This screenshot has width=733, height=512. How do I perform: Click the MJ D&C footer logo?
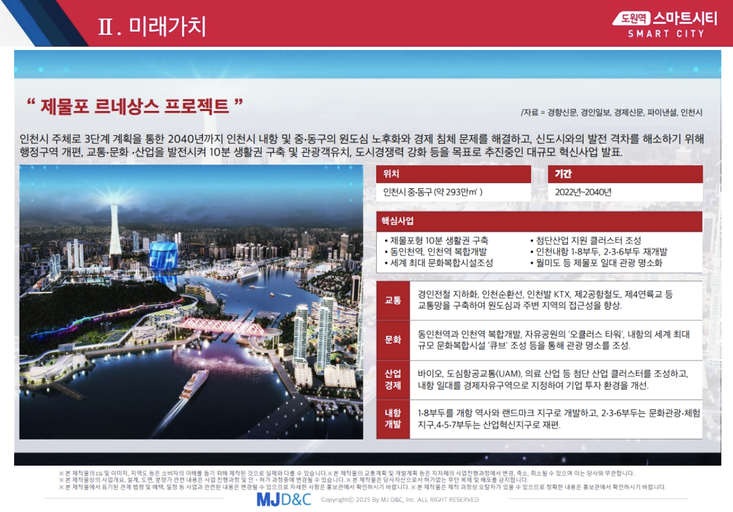pyautogui.click(x=284, y=499)
